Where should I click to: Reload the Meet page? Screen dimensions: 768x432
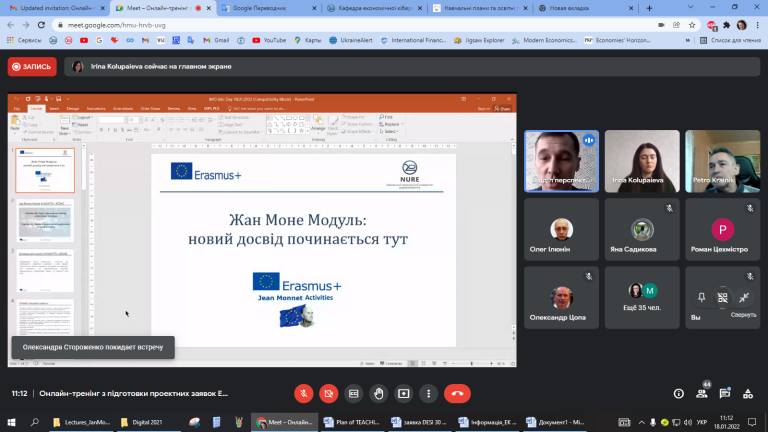(42, 25)
